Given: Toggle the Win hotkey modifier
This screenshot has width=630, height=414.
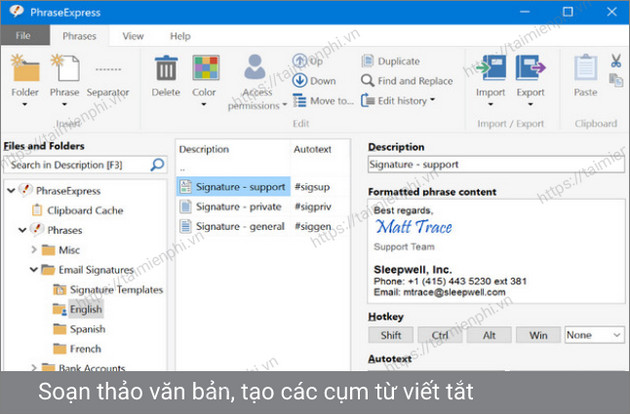Looking at the screenshot, I should (538, 335).
